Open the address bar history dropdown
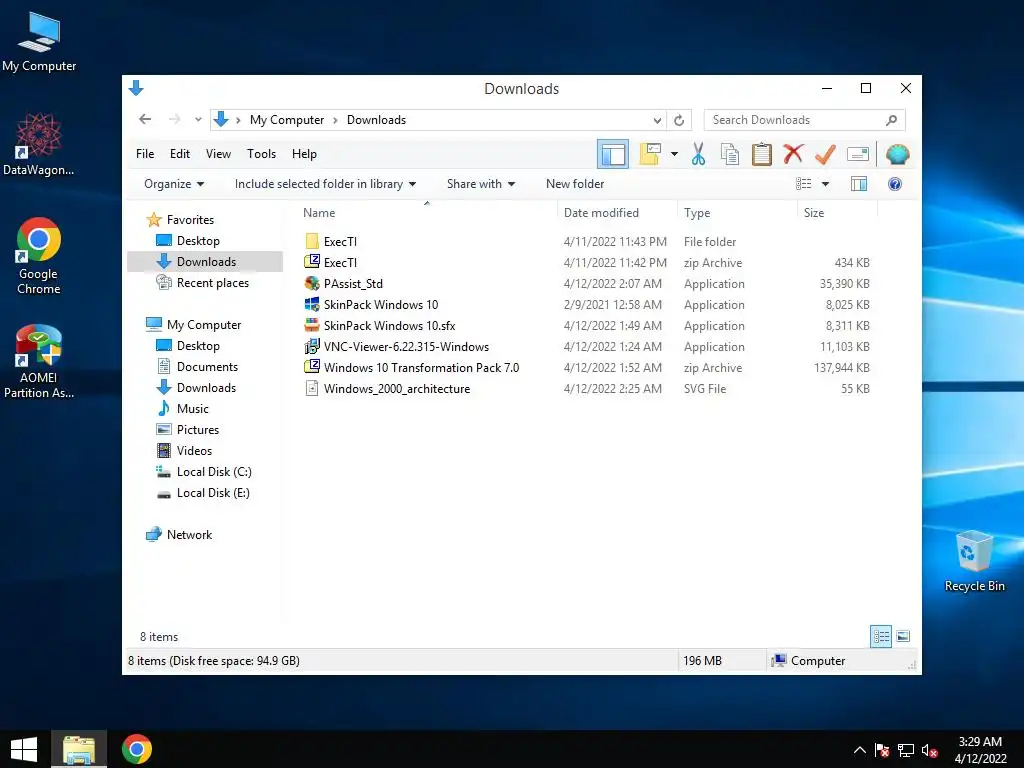Viewport: 1024px width, 768px height. pos(657,120)
